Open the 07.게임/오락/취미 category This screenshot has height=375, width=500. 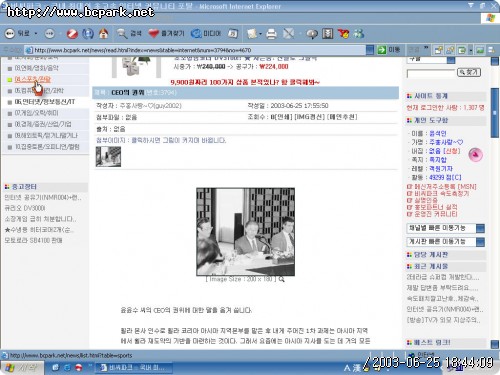pos(36,113)
